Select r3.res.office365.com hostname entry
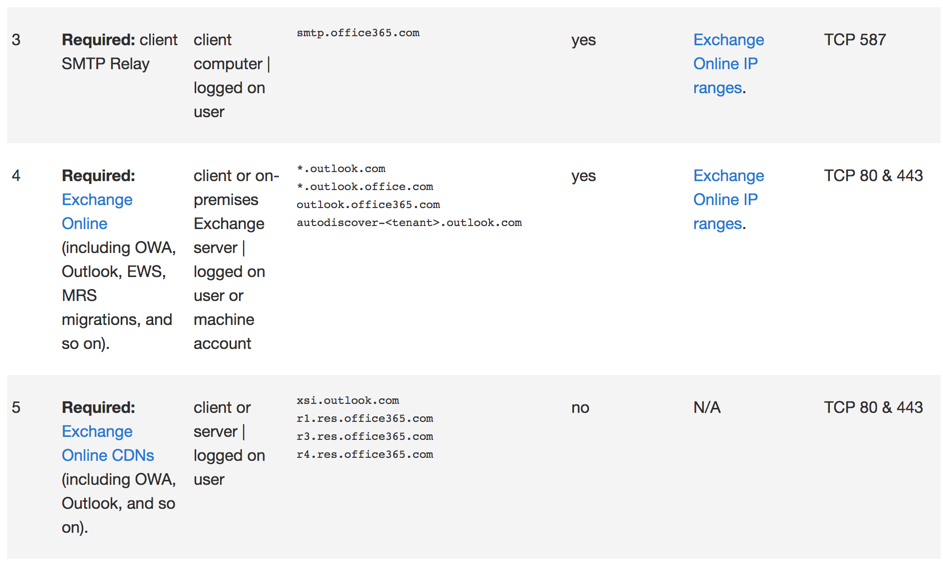This screenshot has height=564, width=943. (364, 437)
